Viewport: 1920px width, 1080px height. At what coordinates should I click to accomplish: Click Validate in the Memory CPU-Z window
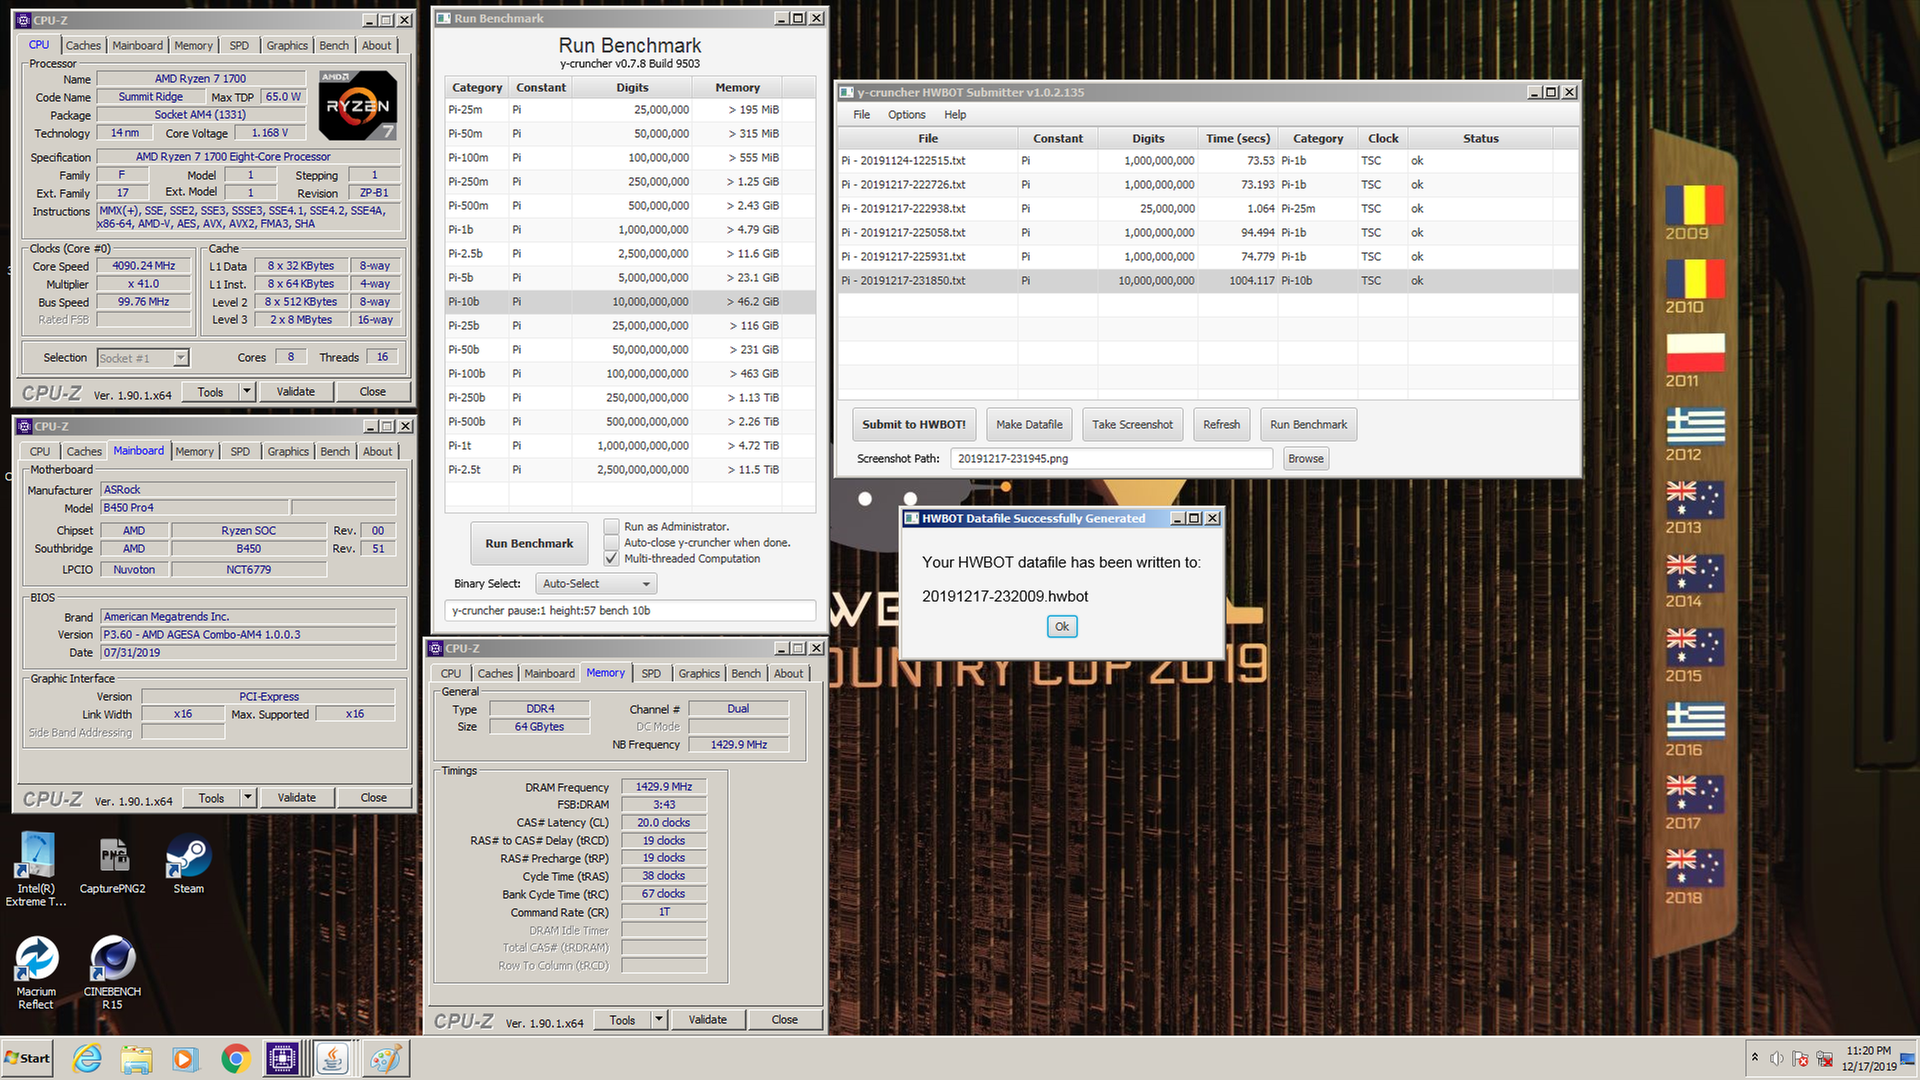tap(707, 1020)
